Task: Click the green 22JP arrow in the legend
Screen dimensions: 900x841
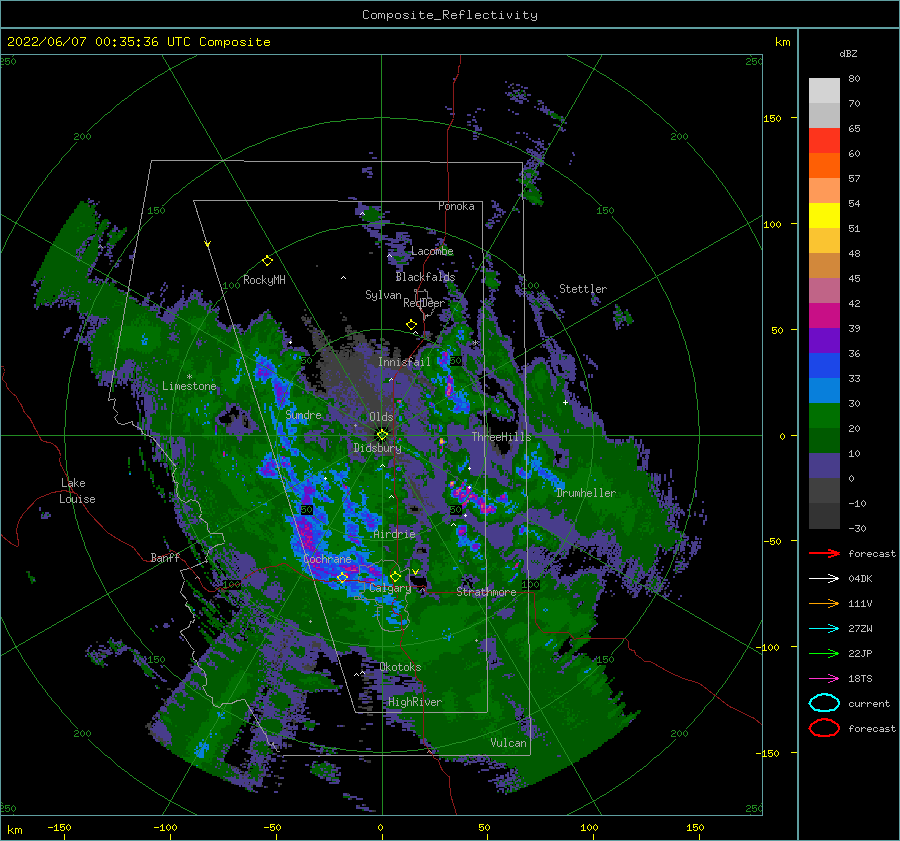Action: [824, 653]
